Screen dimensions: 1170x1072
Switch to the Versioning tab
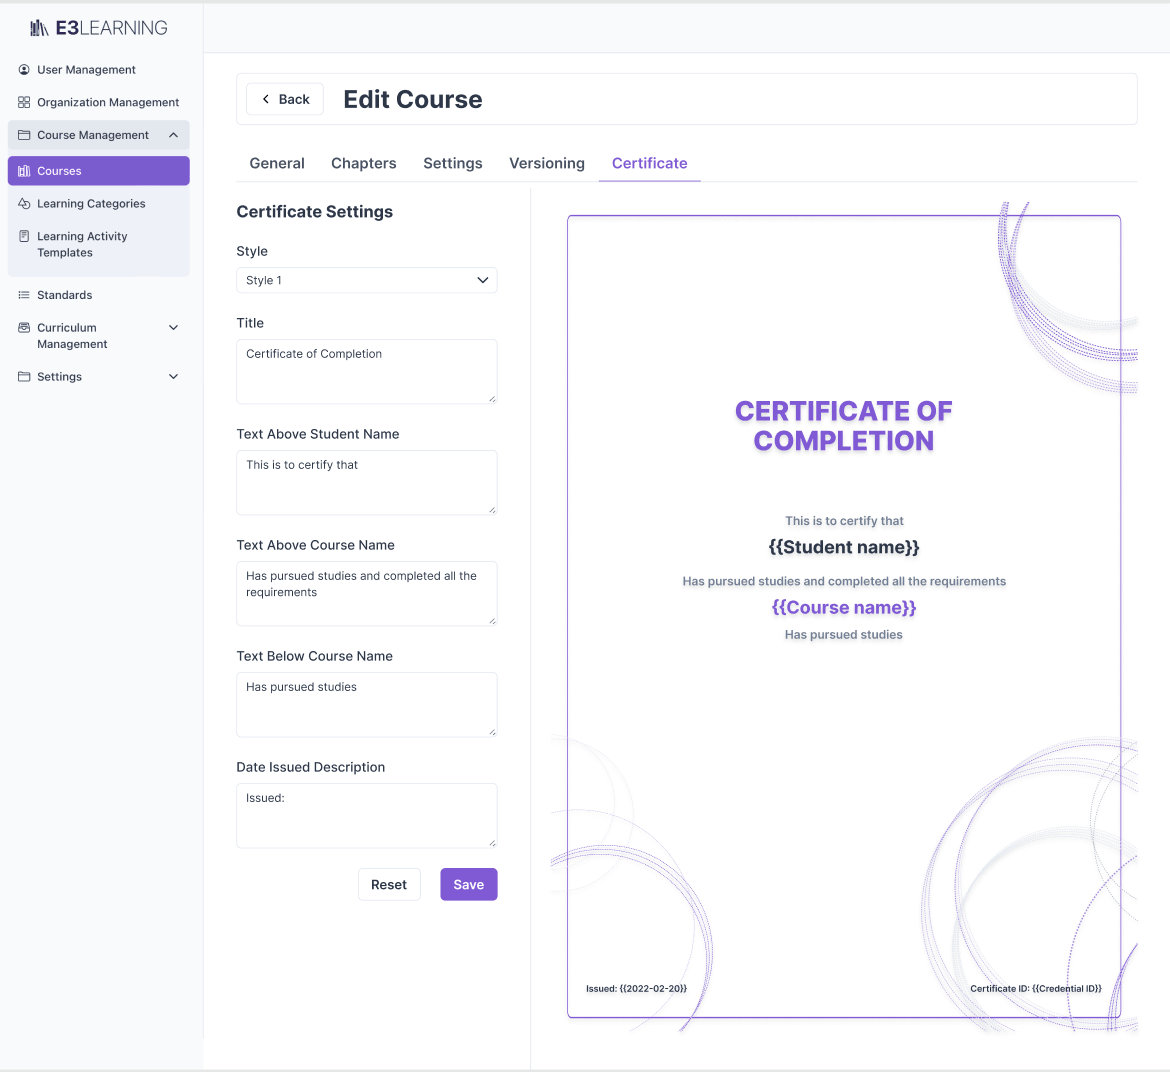click(x=546, y=163)
